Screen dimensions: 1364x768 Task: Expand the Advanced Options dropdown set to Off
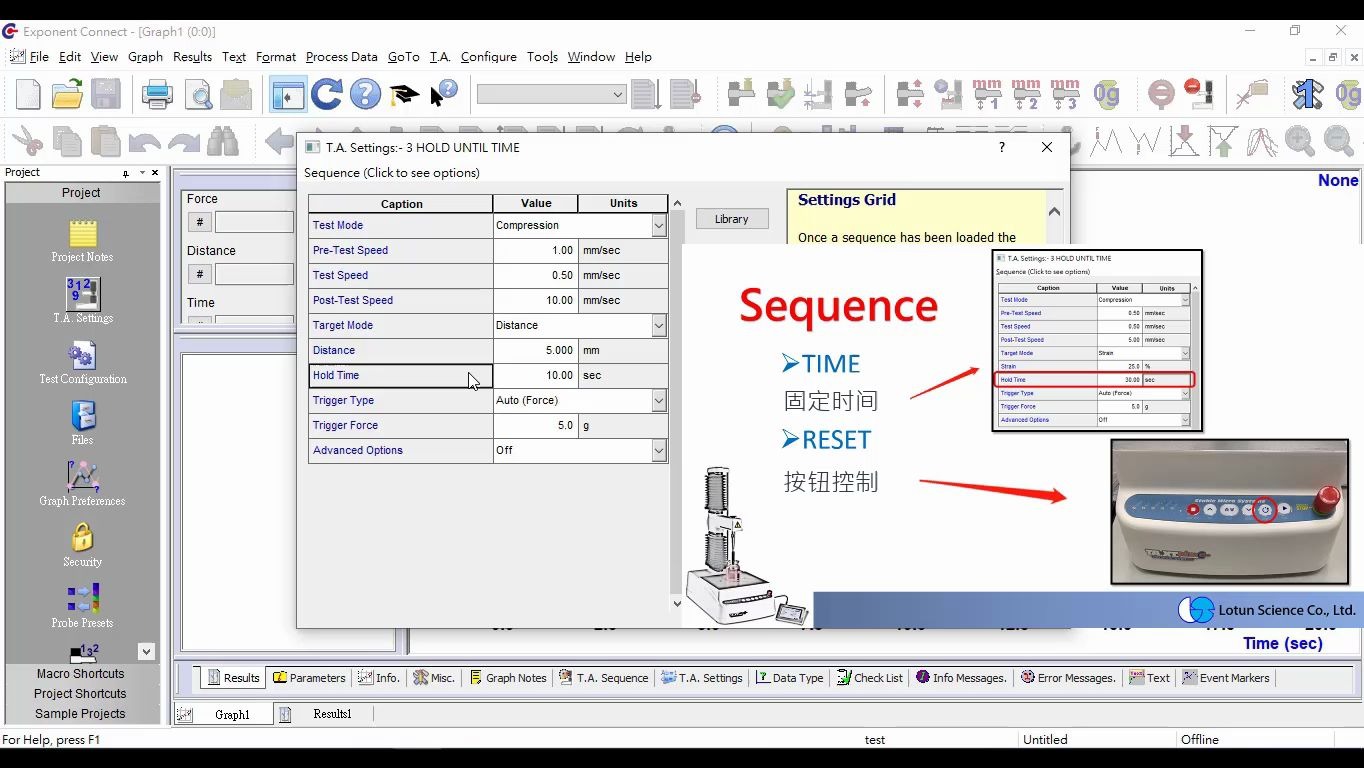pos(661,450)
